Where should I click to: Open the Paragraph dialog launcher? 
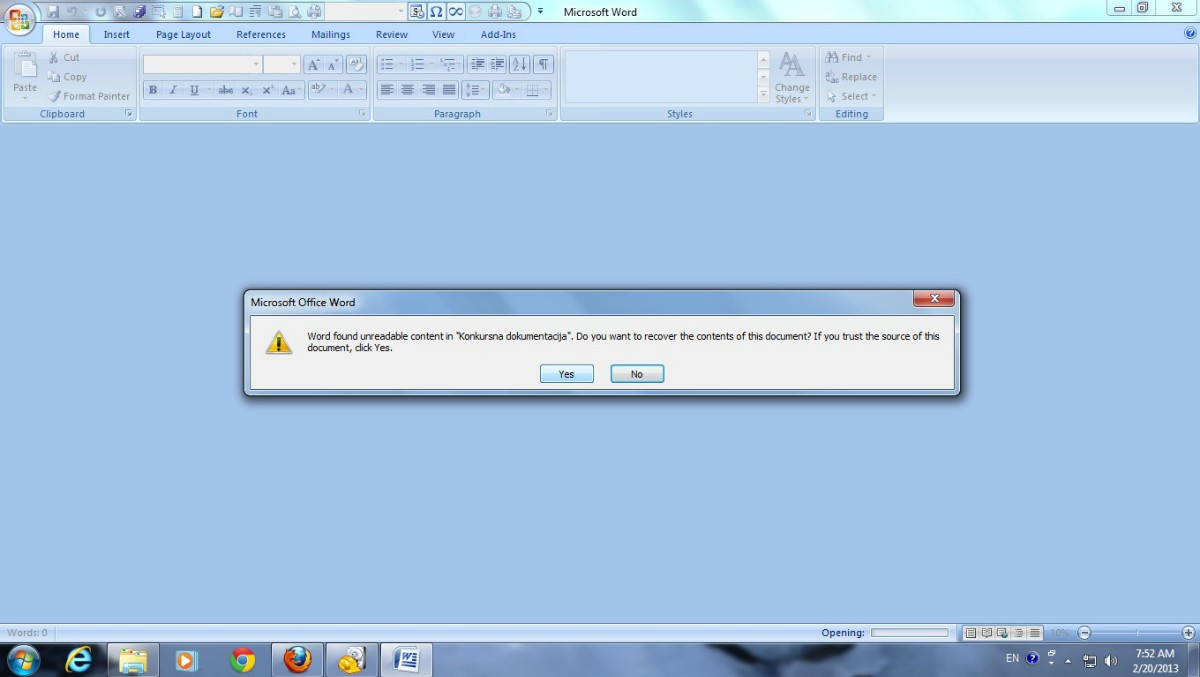coord(550,114)
